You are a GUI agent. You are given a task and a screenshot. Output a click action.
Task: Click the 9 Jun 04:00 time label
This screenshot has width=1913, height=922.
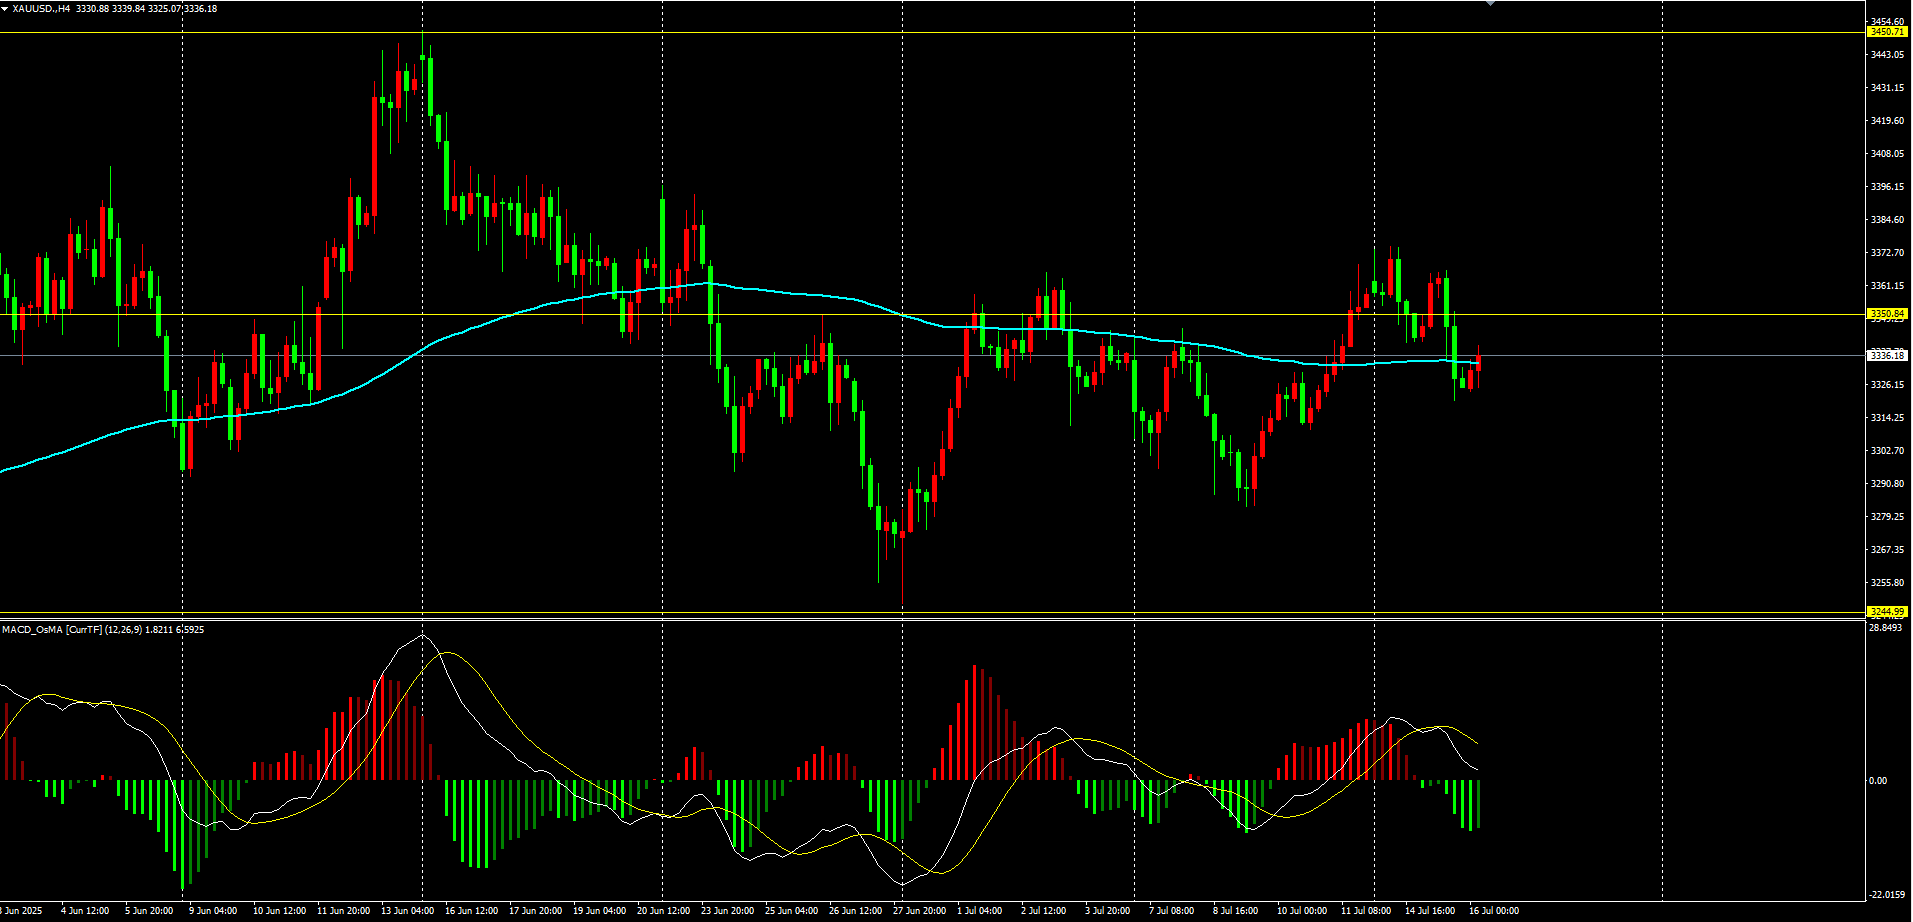[x=213, y=911]
